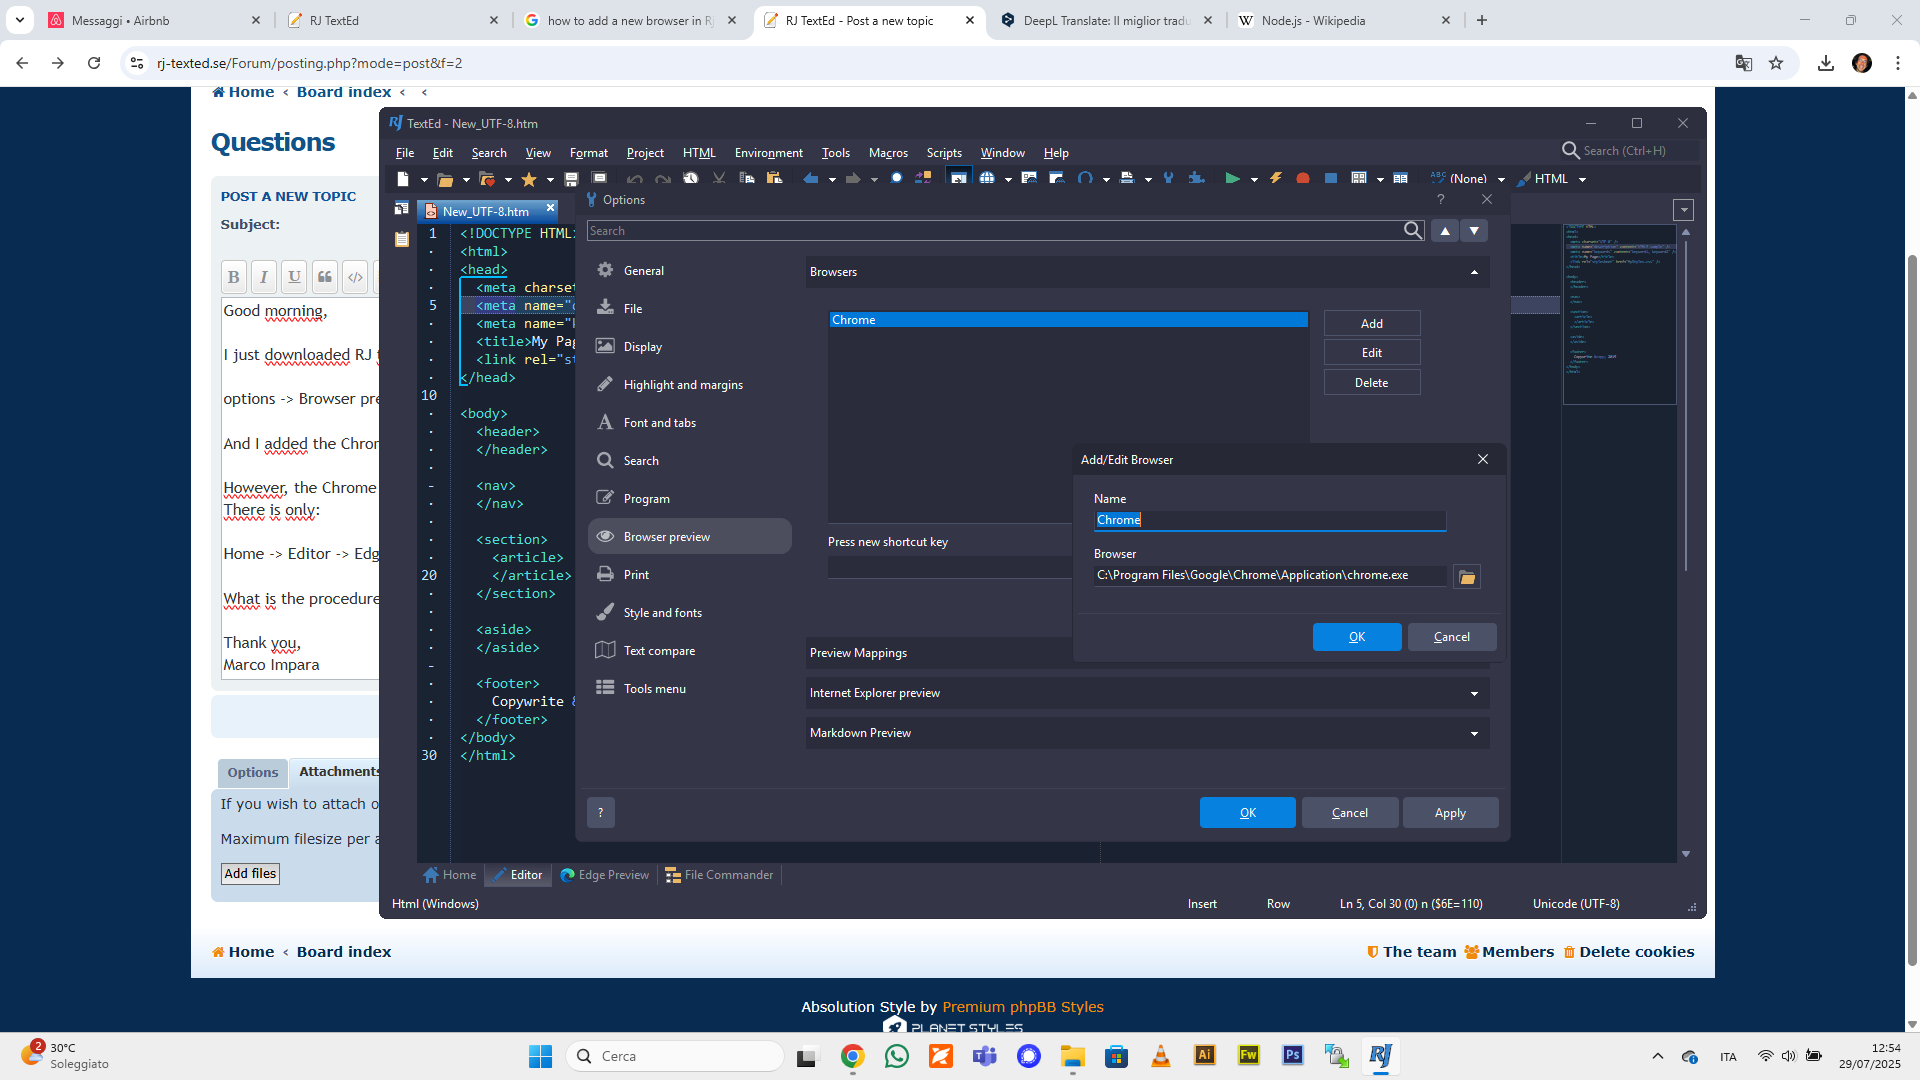Image resolution: width=1920 pixels, height=1080 pixels.
Task: Expand the Internet Explorer preview section
Action: click(1474, 693)
